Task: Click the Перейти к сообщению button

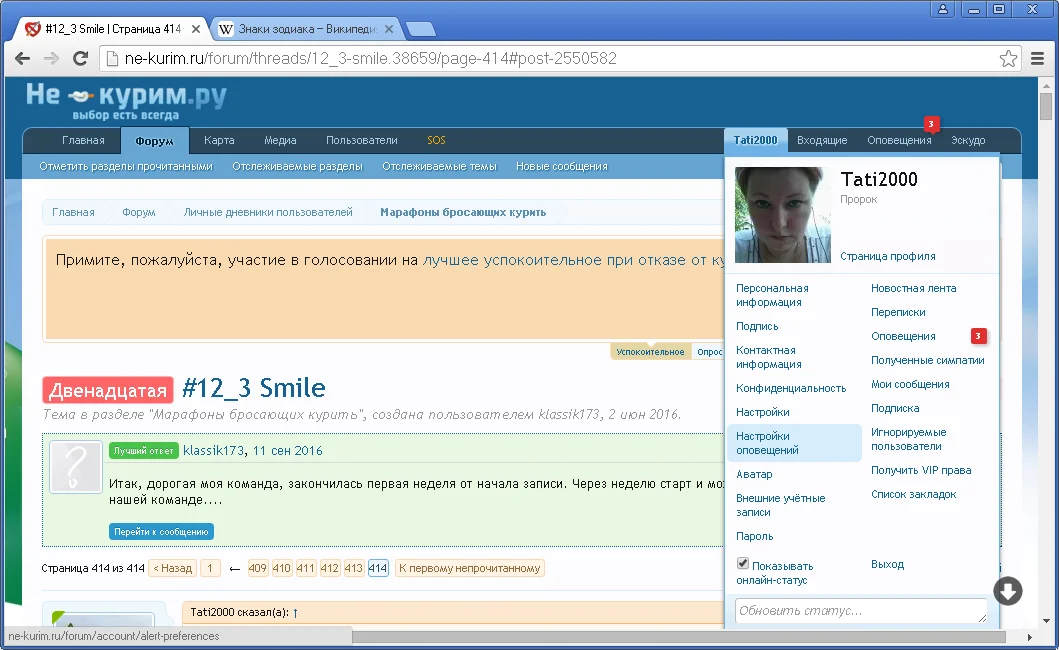Action: click(161, 532)
